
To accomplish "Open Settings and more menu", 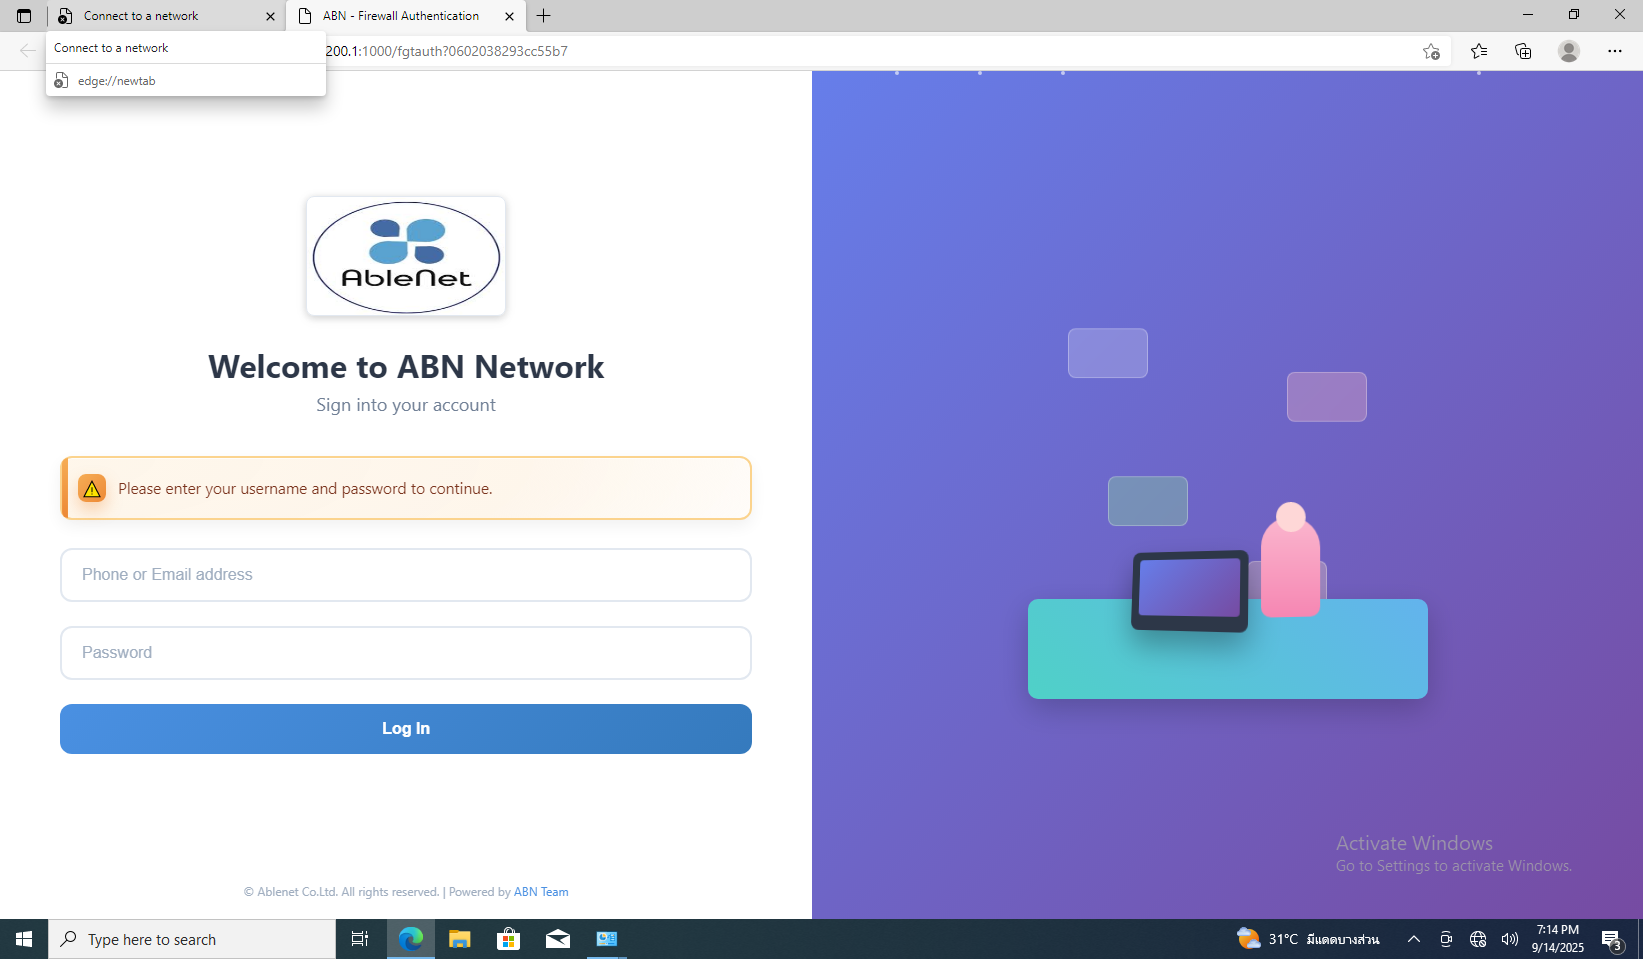I will [x=1615, y=51].
